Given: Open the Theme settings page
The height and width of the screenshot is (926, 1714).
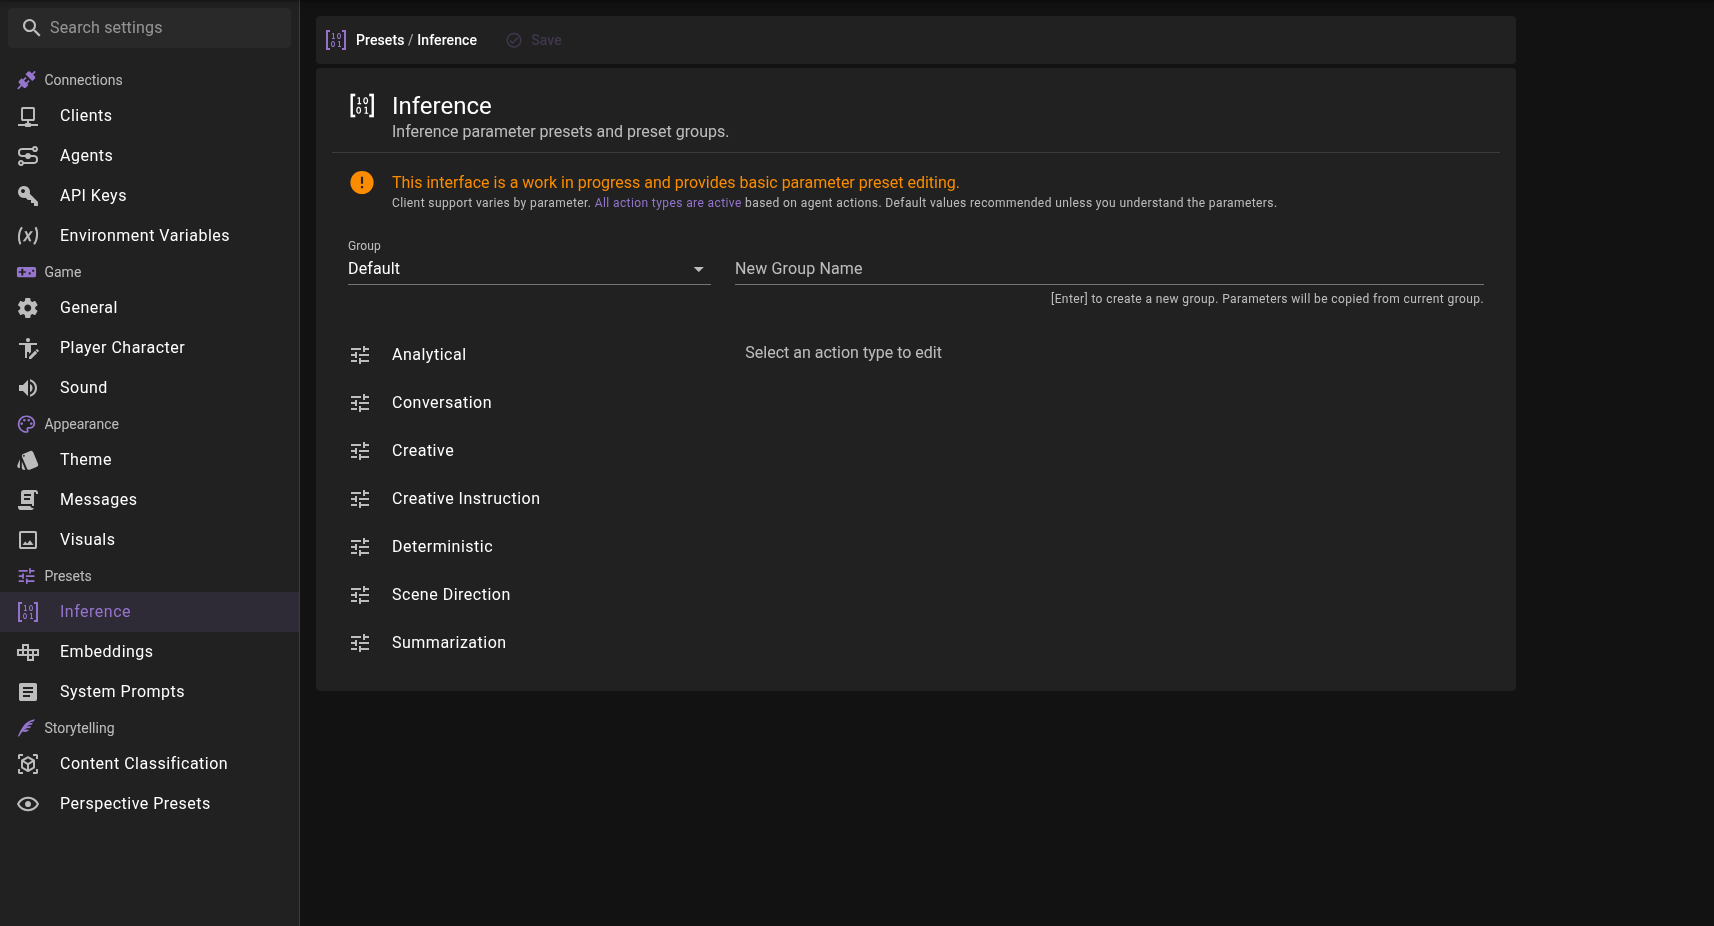Looking at the screenshot, I should 150,460.
